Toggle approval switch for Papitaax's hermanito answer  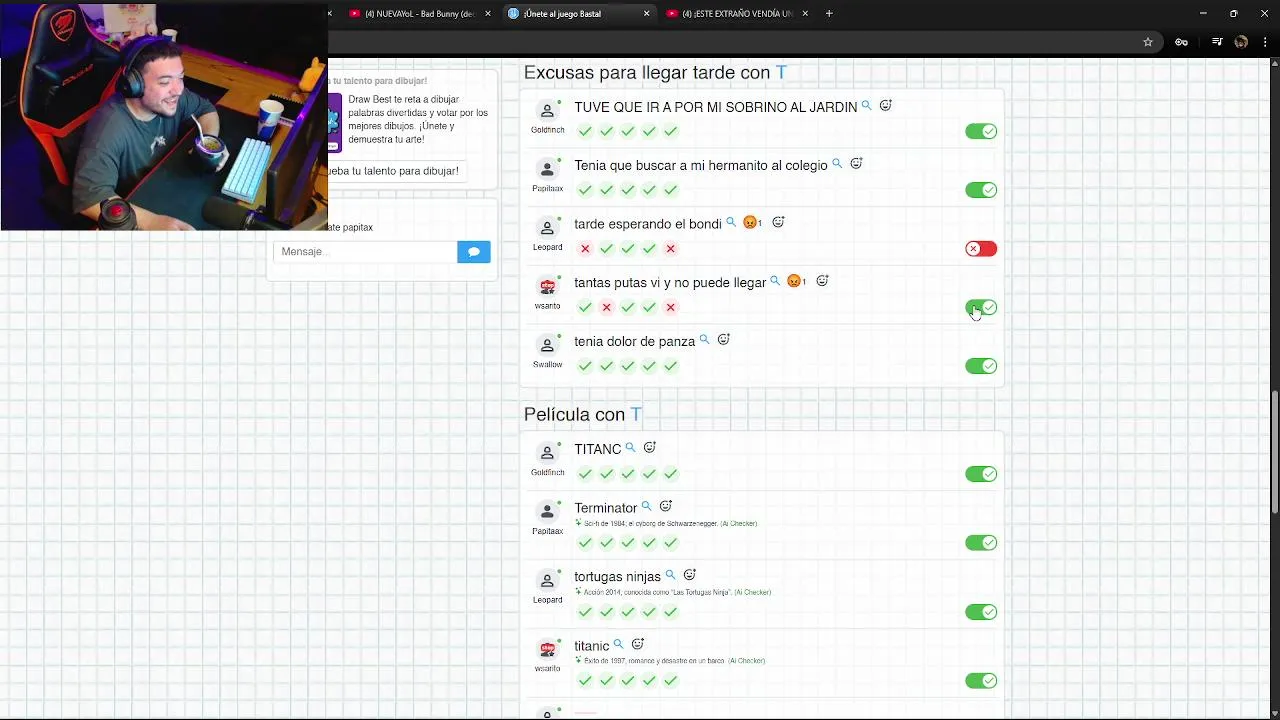(x=981, y=190)
